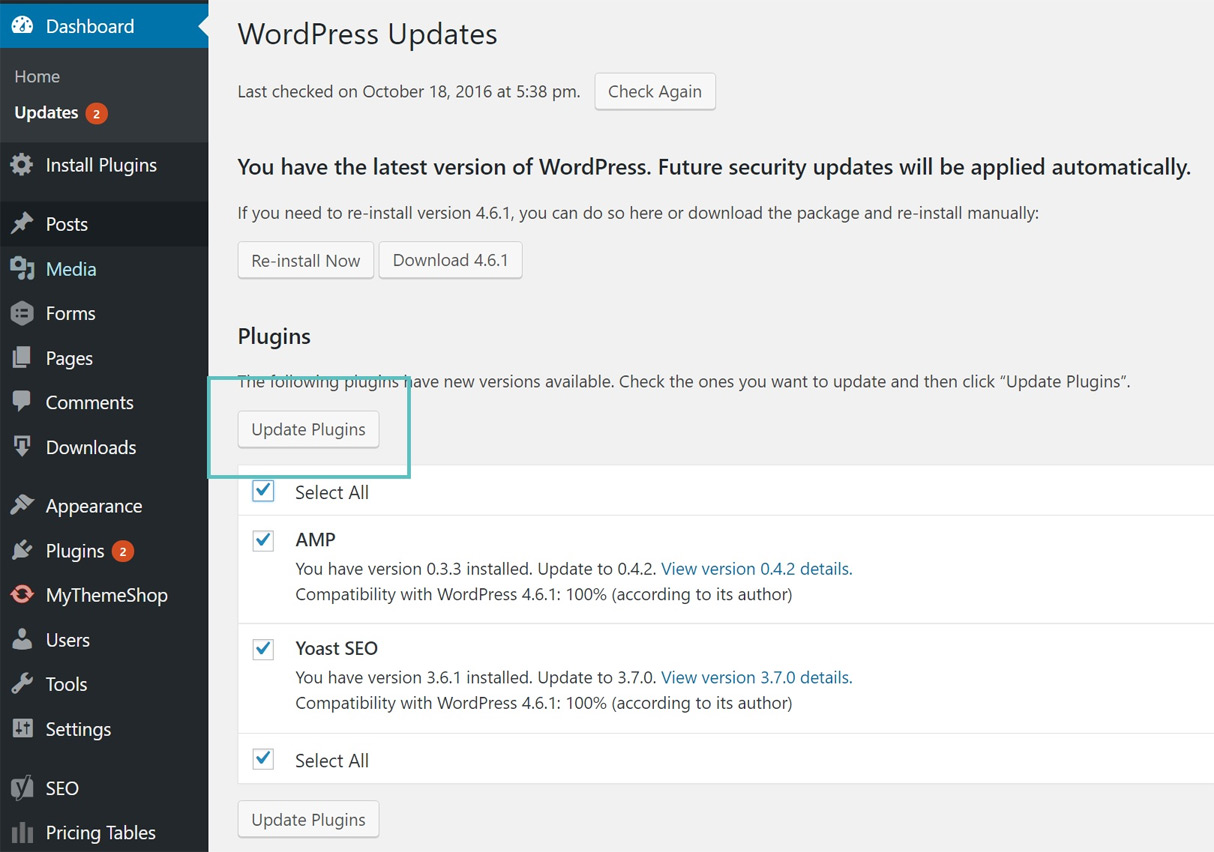Screen dimensions: 1214x852
Task: Toggle the bottom Select All checkbox
Action: (x=263, y=759)
